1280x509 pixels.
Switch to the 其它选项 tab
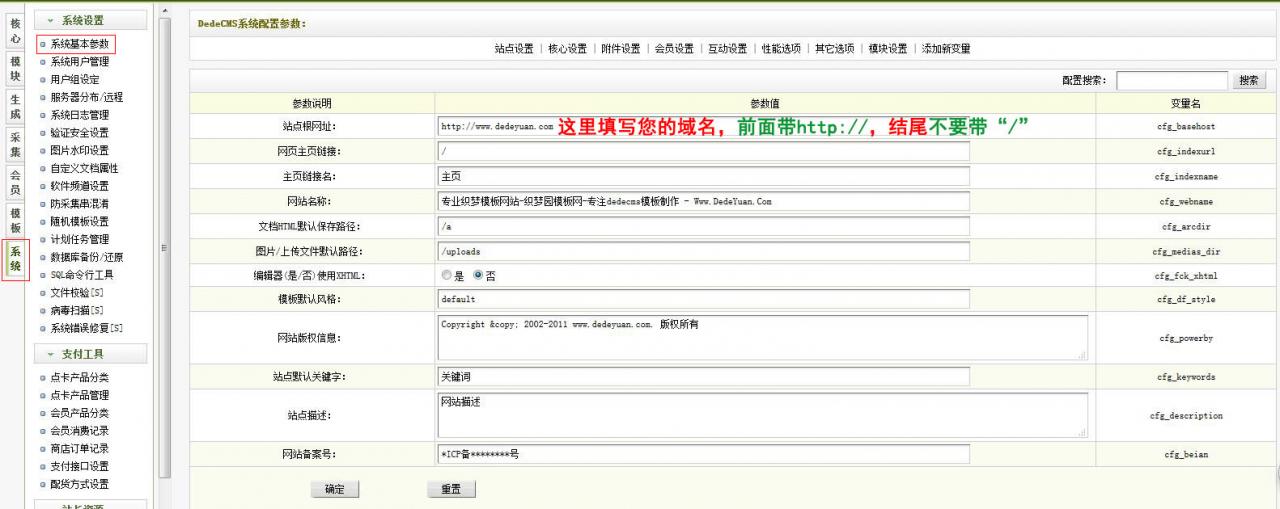coord(834,49)
